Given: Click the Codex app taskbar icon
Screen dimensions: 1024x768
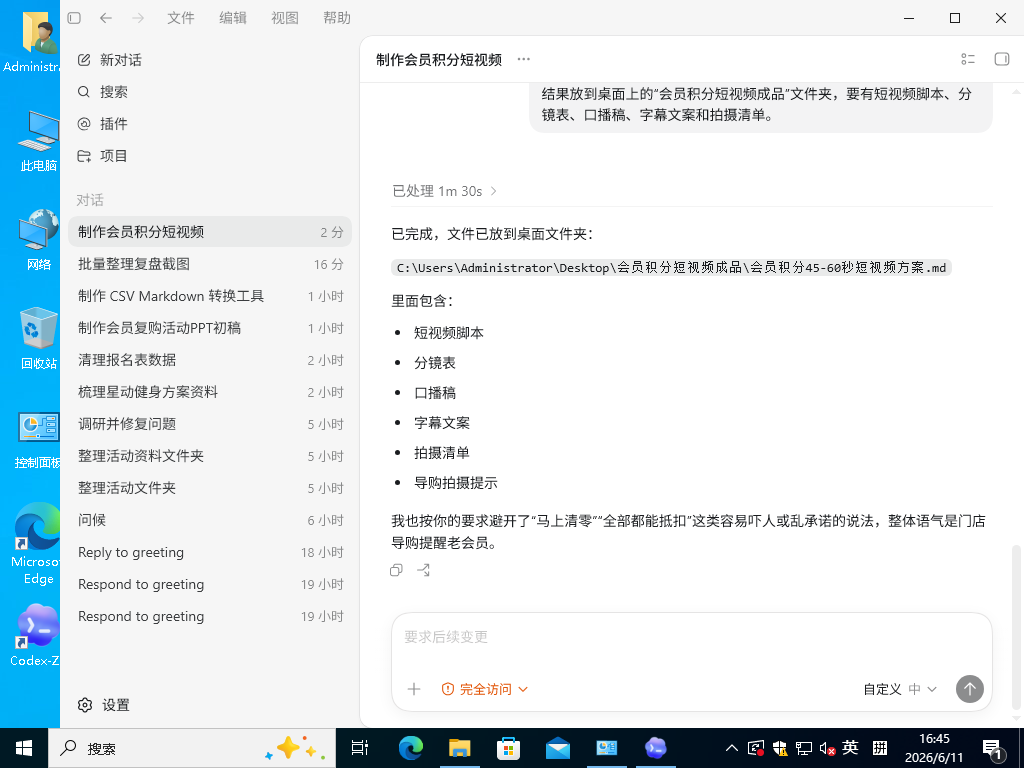Looking at the screenshot, I should pyautogui.click(x=656, y=748).
